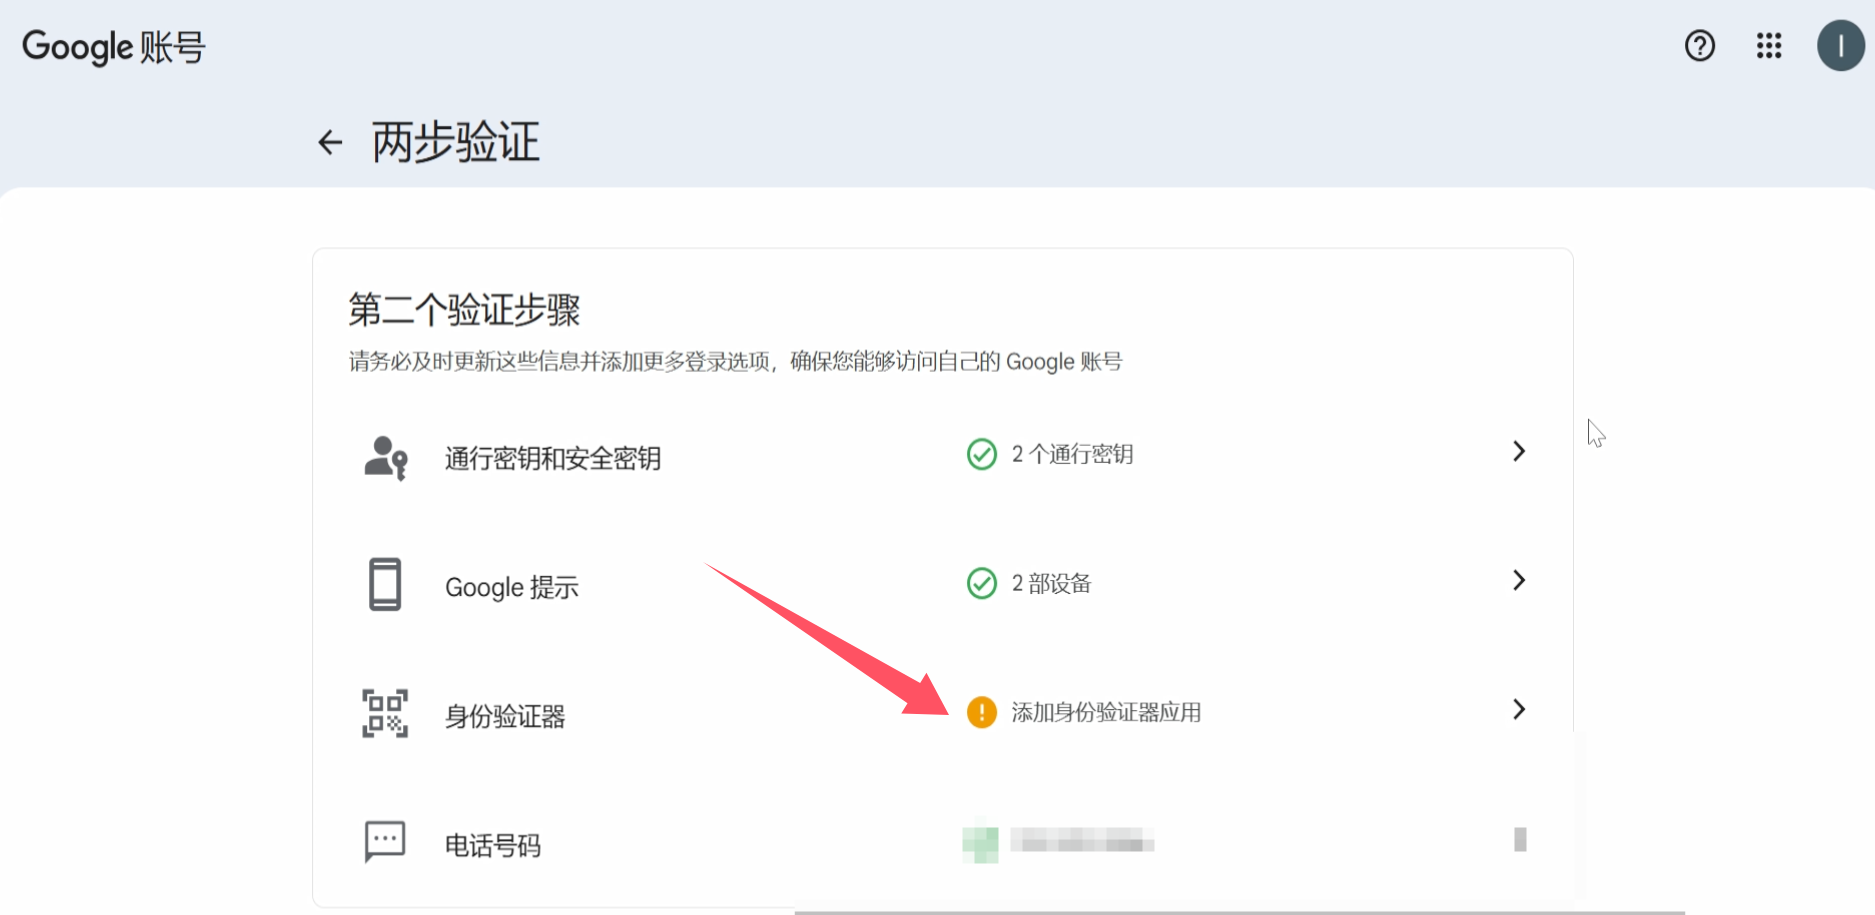1875x915 pixels.
Task: Click the green check next to 2 个通行密钥
Action: (x=982, y=454)
